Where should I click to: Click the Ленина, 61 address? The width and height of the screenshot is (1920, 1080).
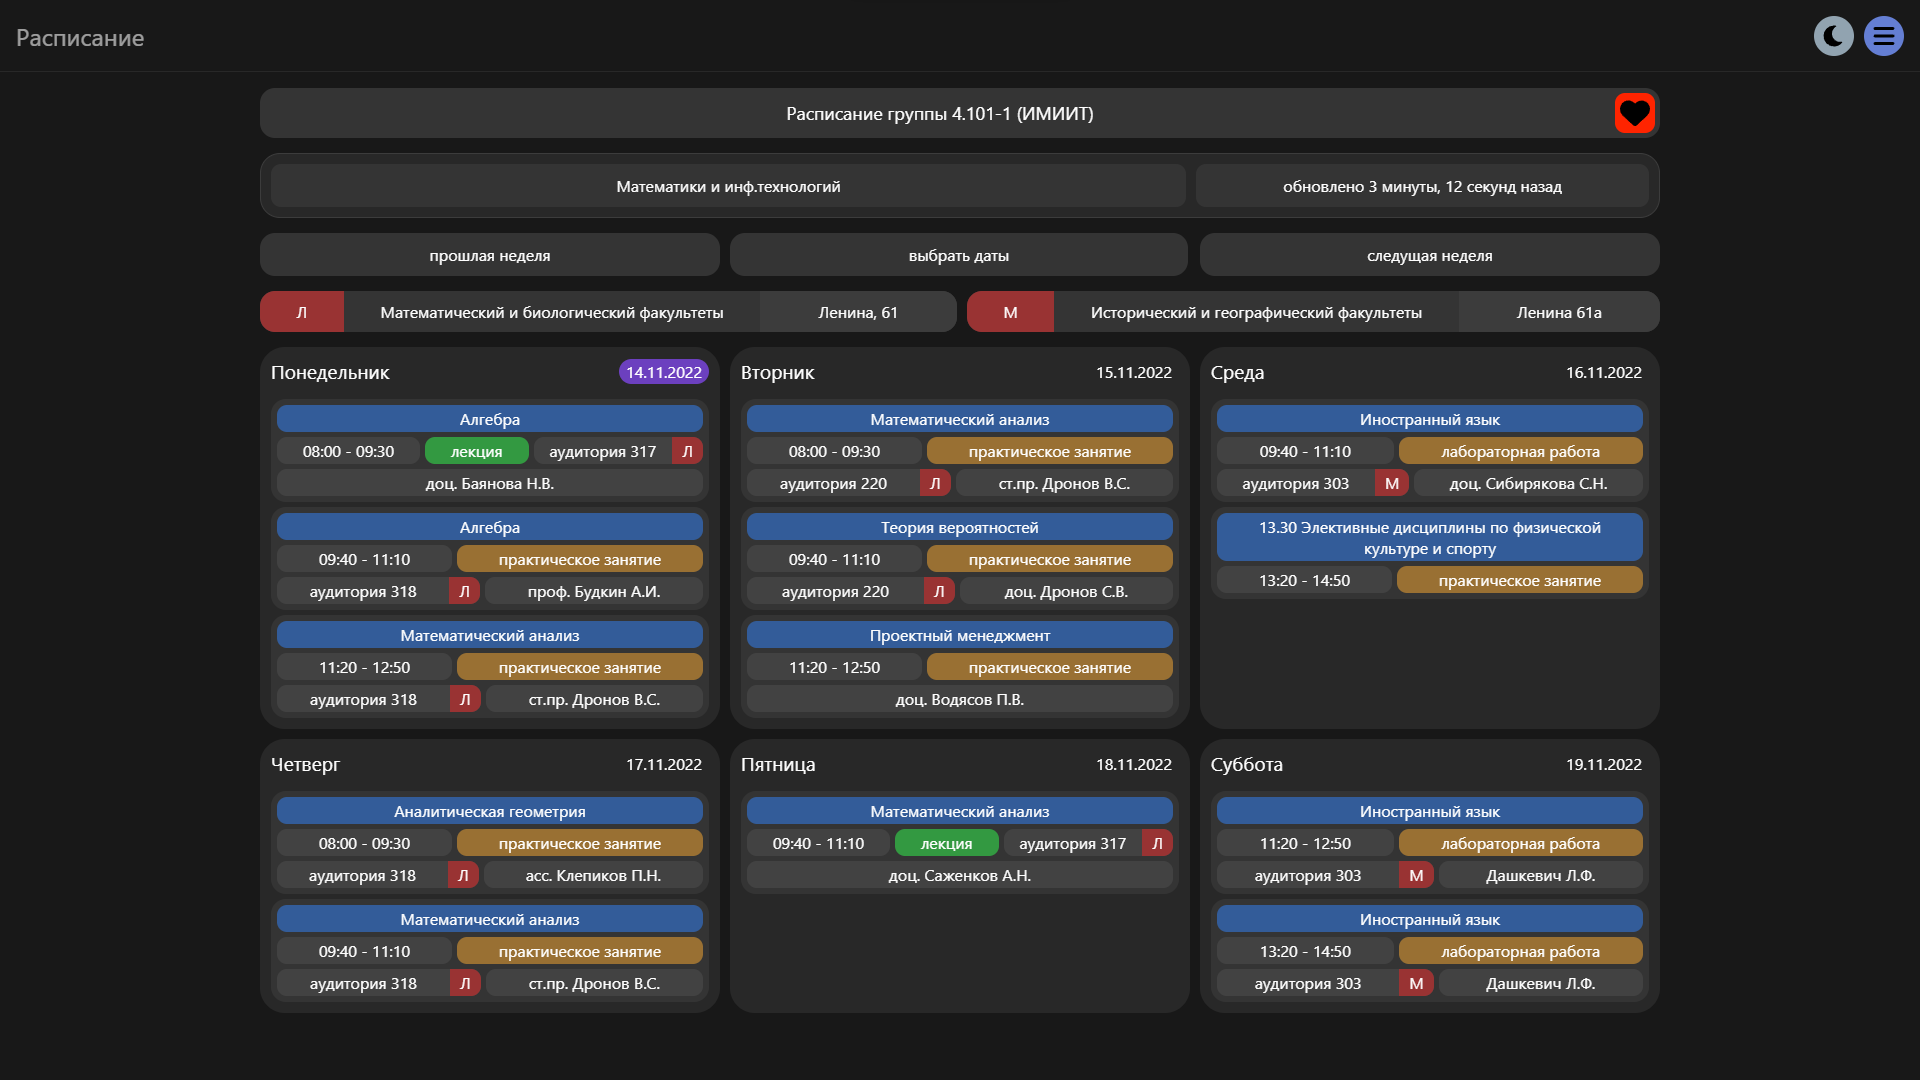(858, 312)
